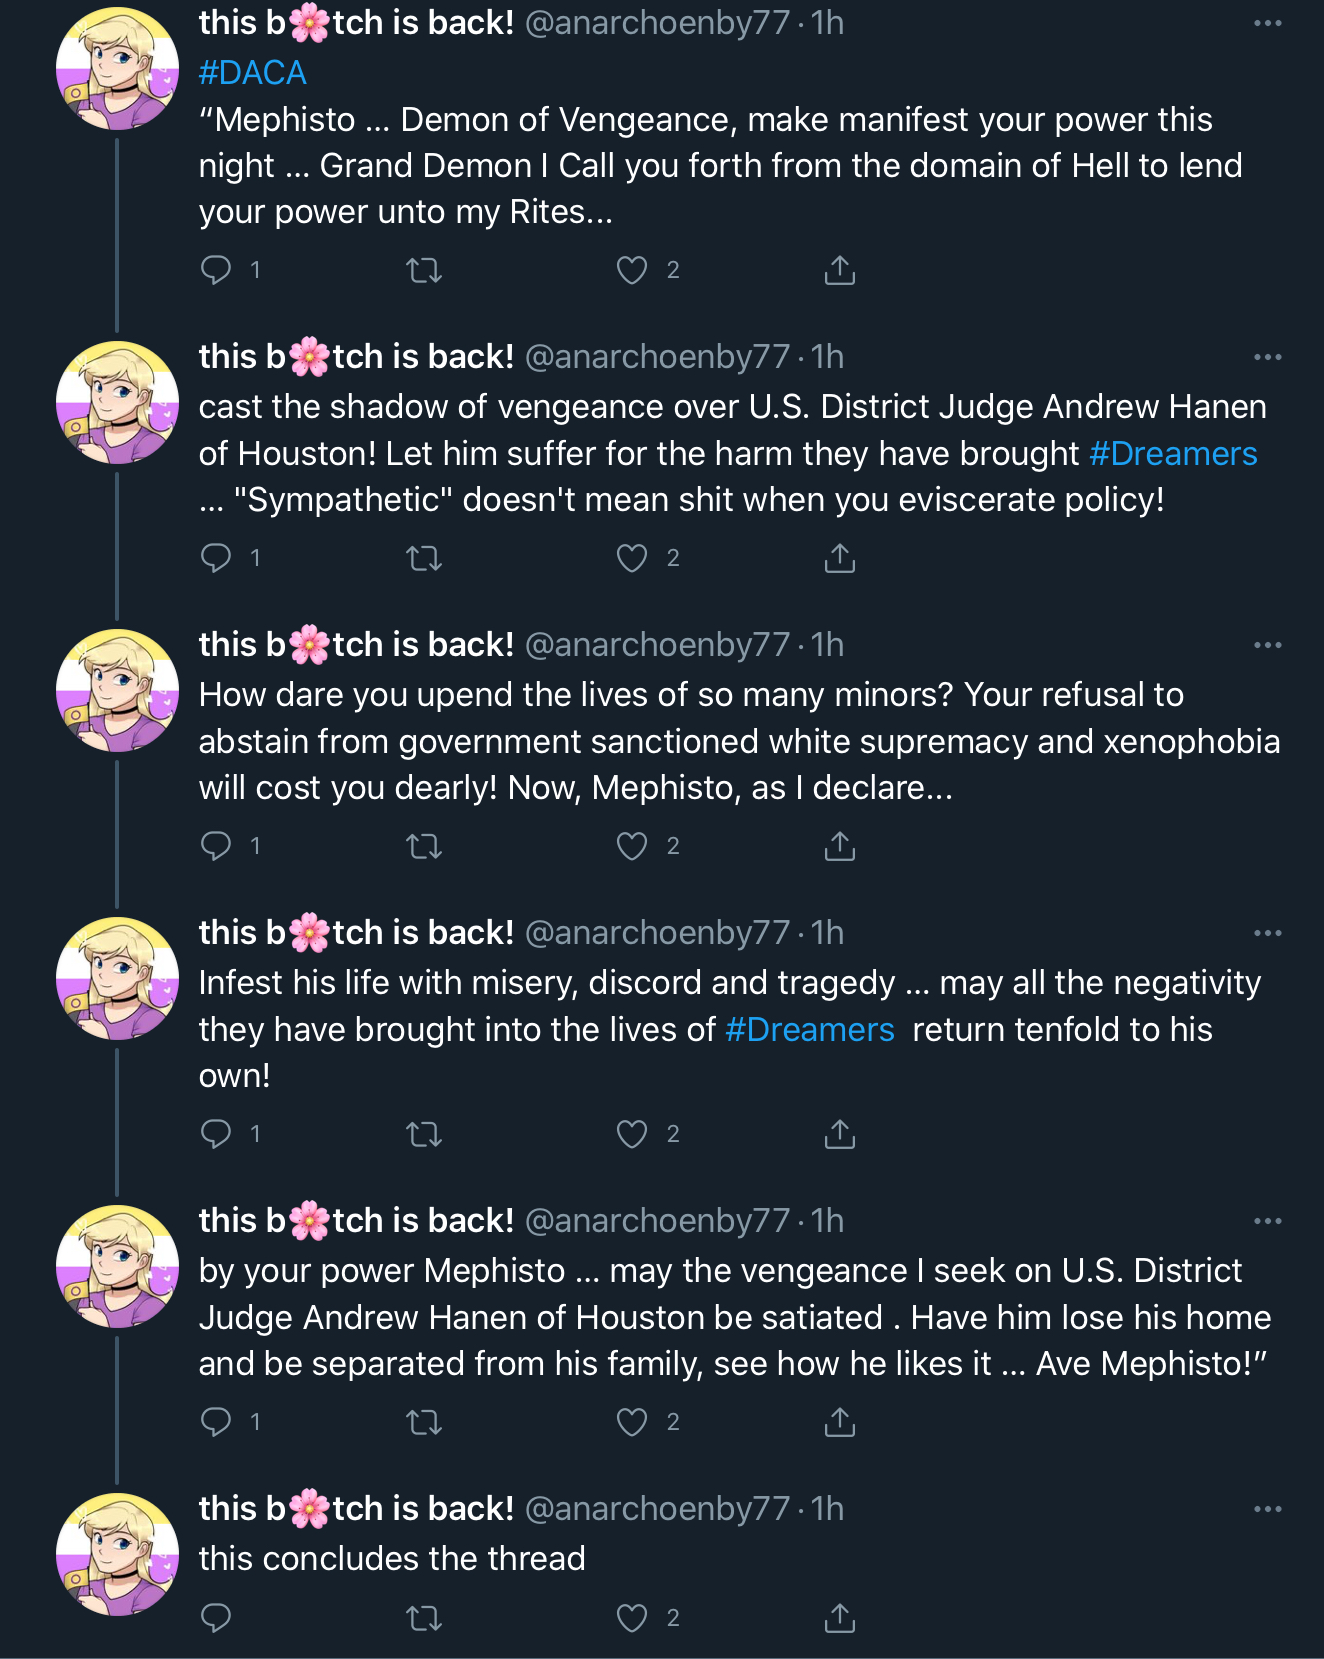Reply to the #DACA Mephisto tweet

point(216,270)
